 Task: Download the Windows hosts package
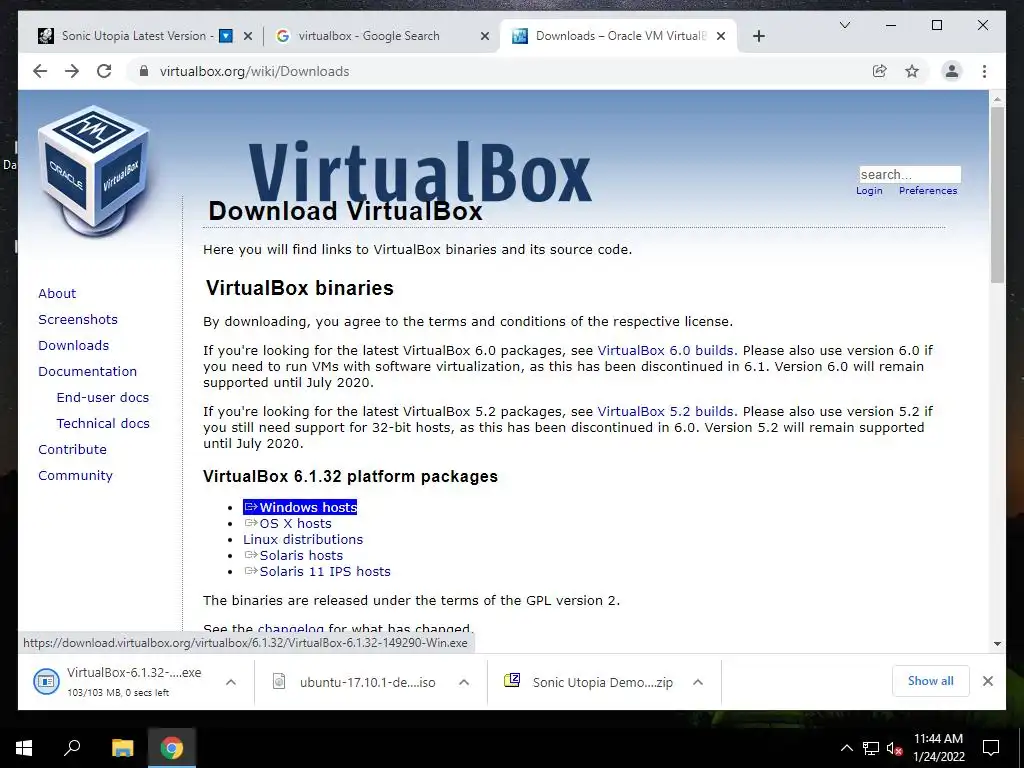click(300, 507)
